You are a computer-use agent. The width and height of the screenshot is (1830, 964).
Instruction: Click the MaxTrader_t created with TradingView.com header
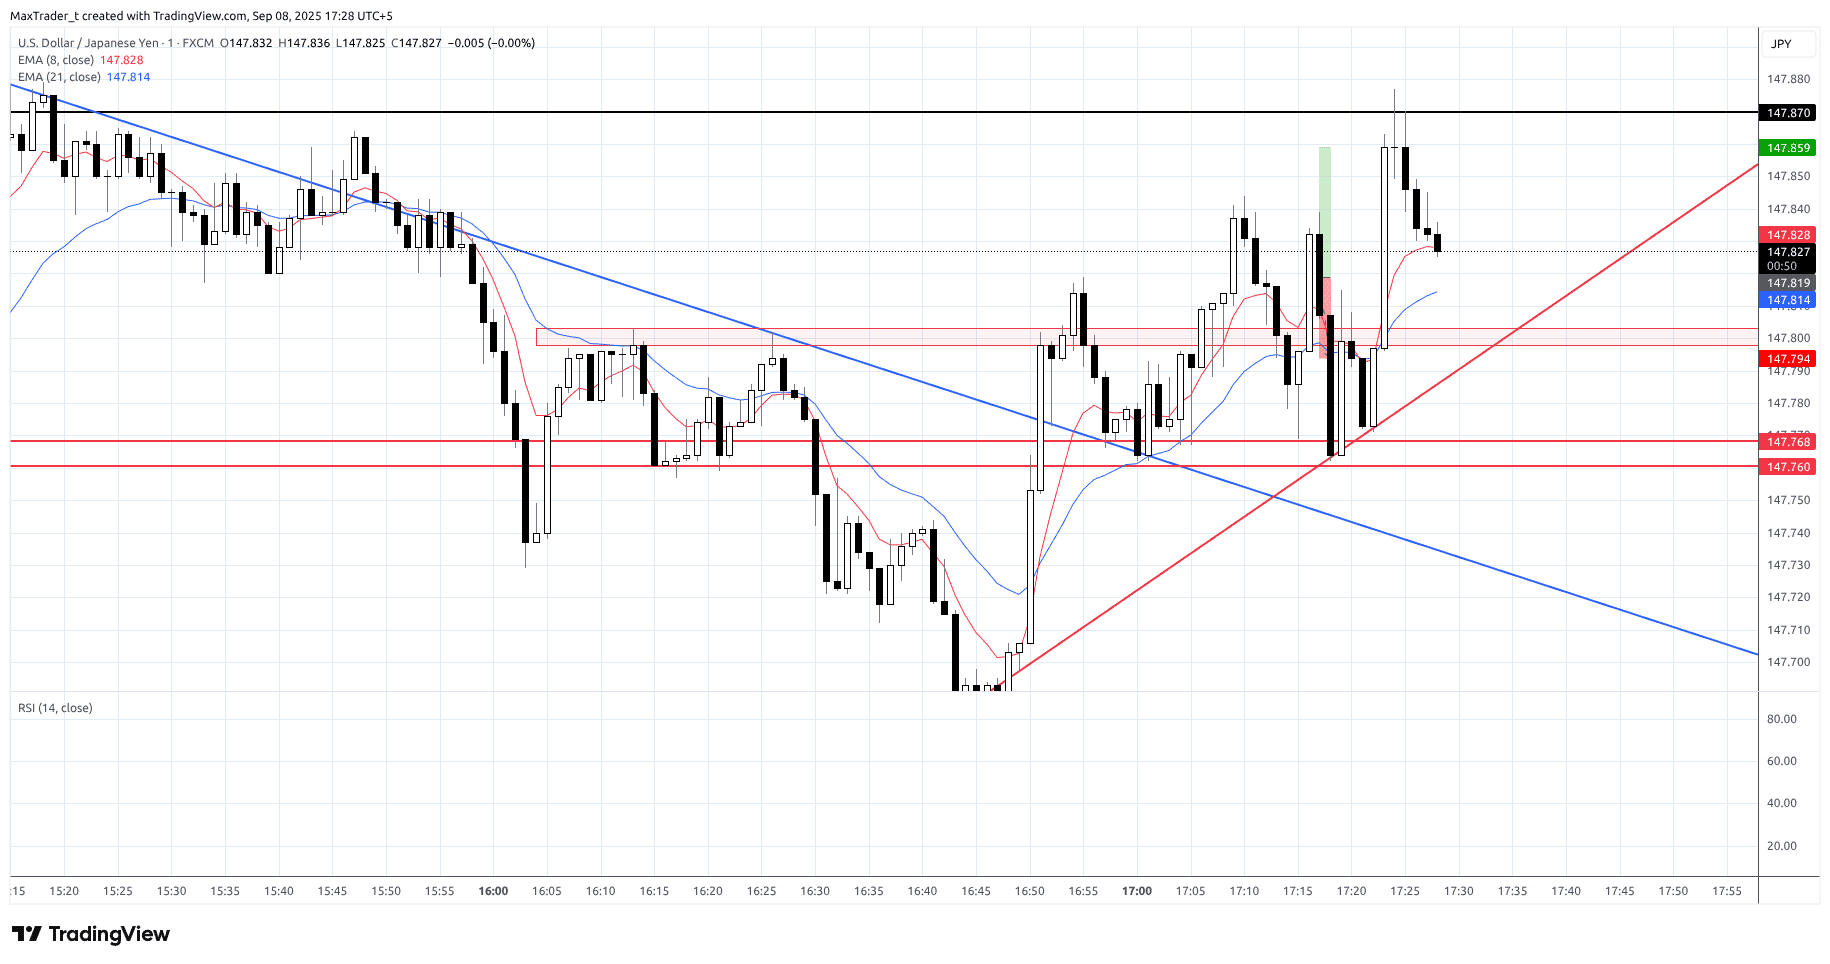click(201, 16)
